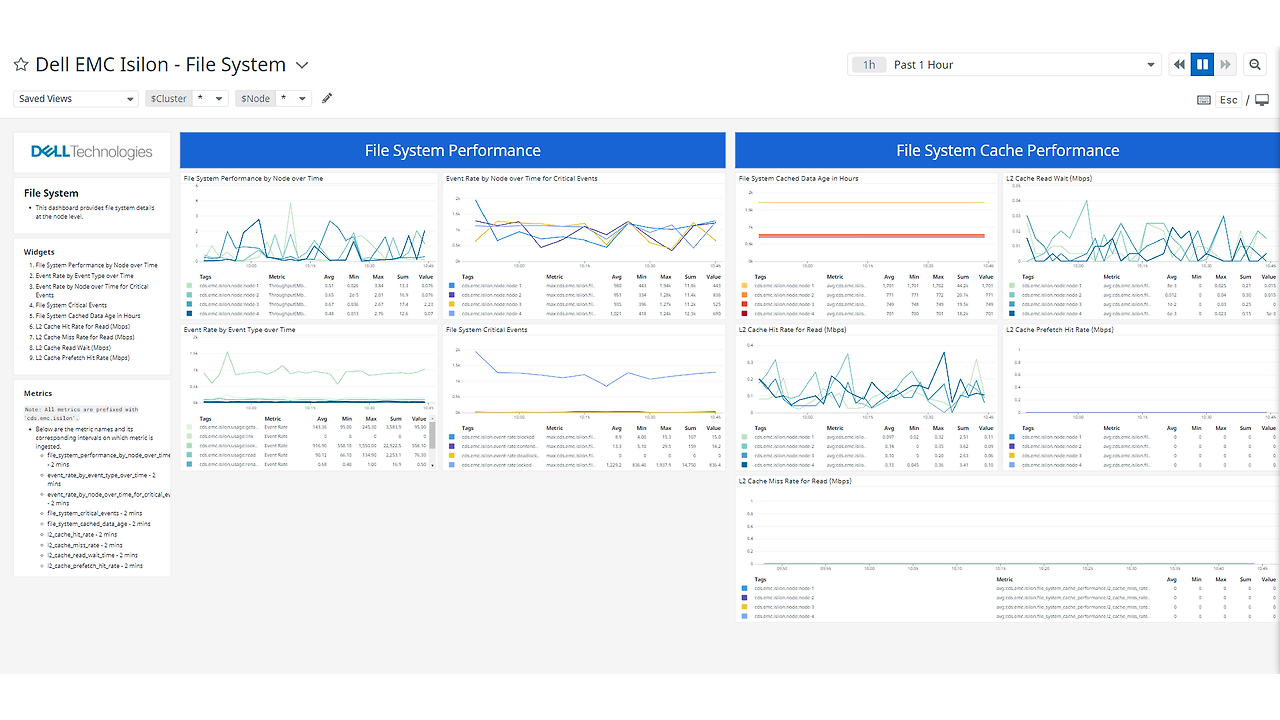
Task: Sort by Metric in L2 Cache Miss Rate legend
Action: (1005, 579)
